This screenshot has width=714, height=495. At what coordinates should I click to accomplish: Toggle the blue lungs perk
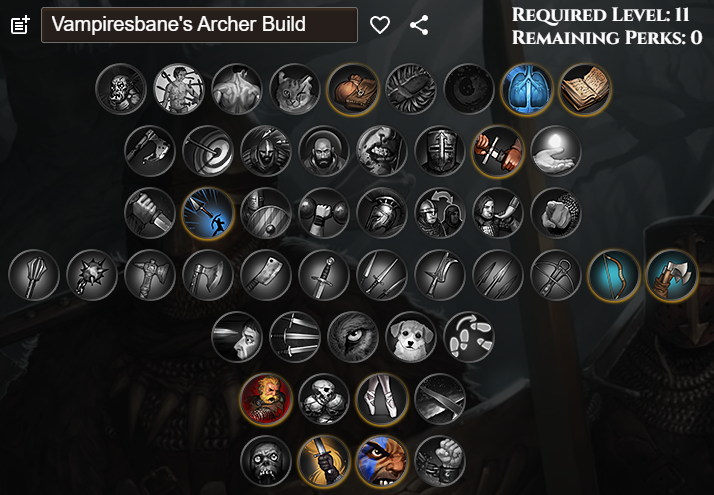pyautogui.click(x=527, y=89)
